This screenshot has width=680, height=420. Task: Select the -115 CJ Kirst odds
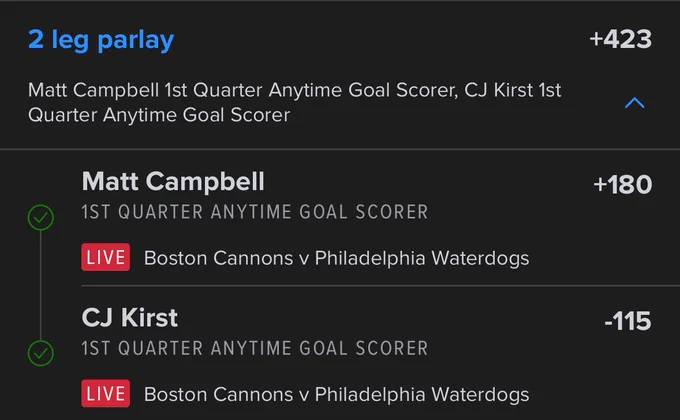pos(628,321)
